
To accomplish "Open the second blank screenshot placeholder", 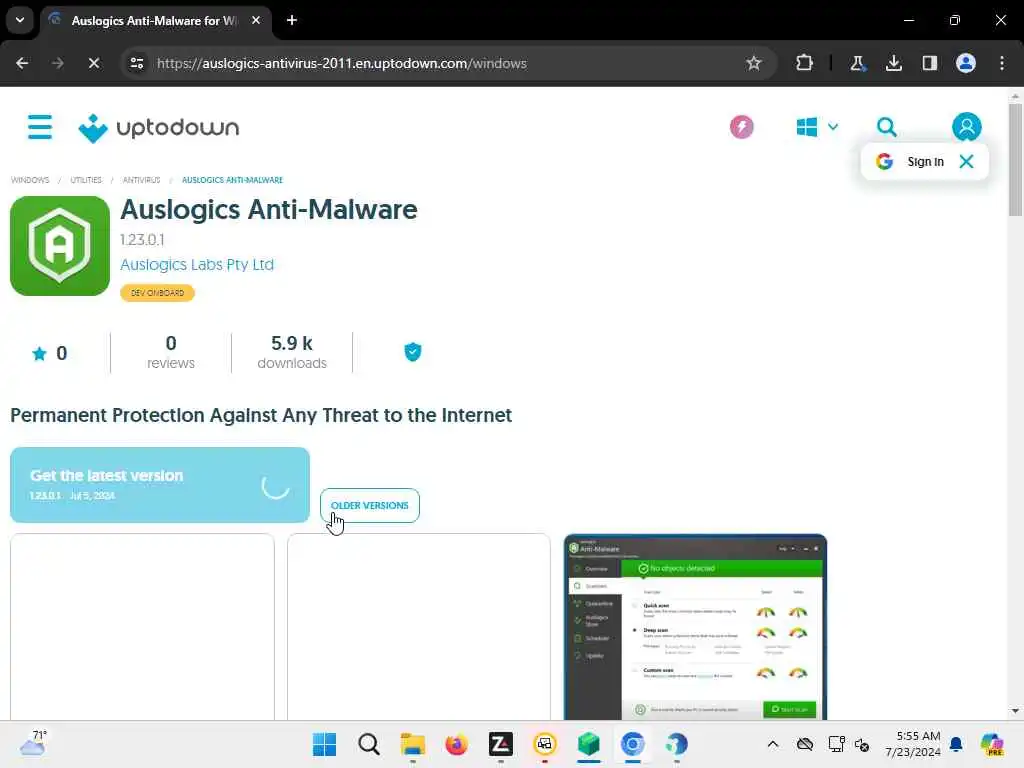I will 419,627.
